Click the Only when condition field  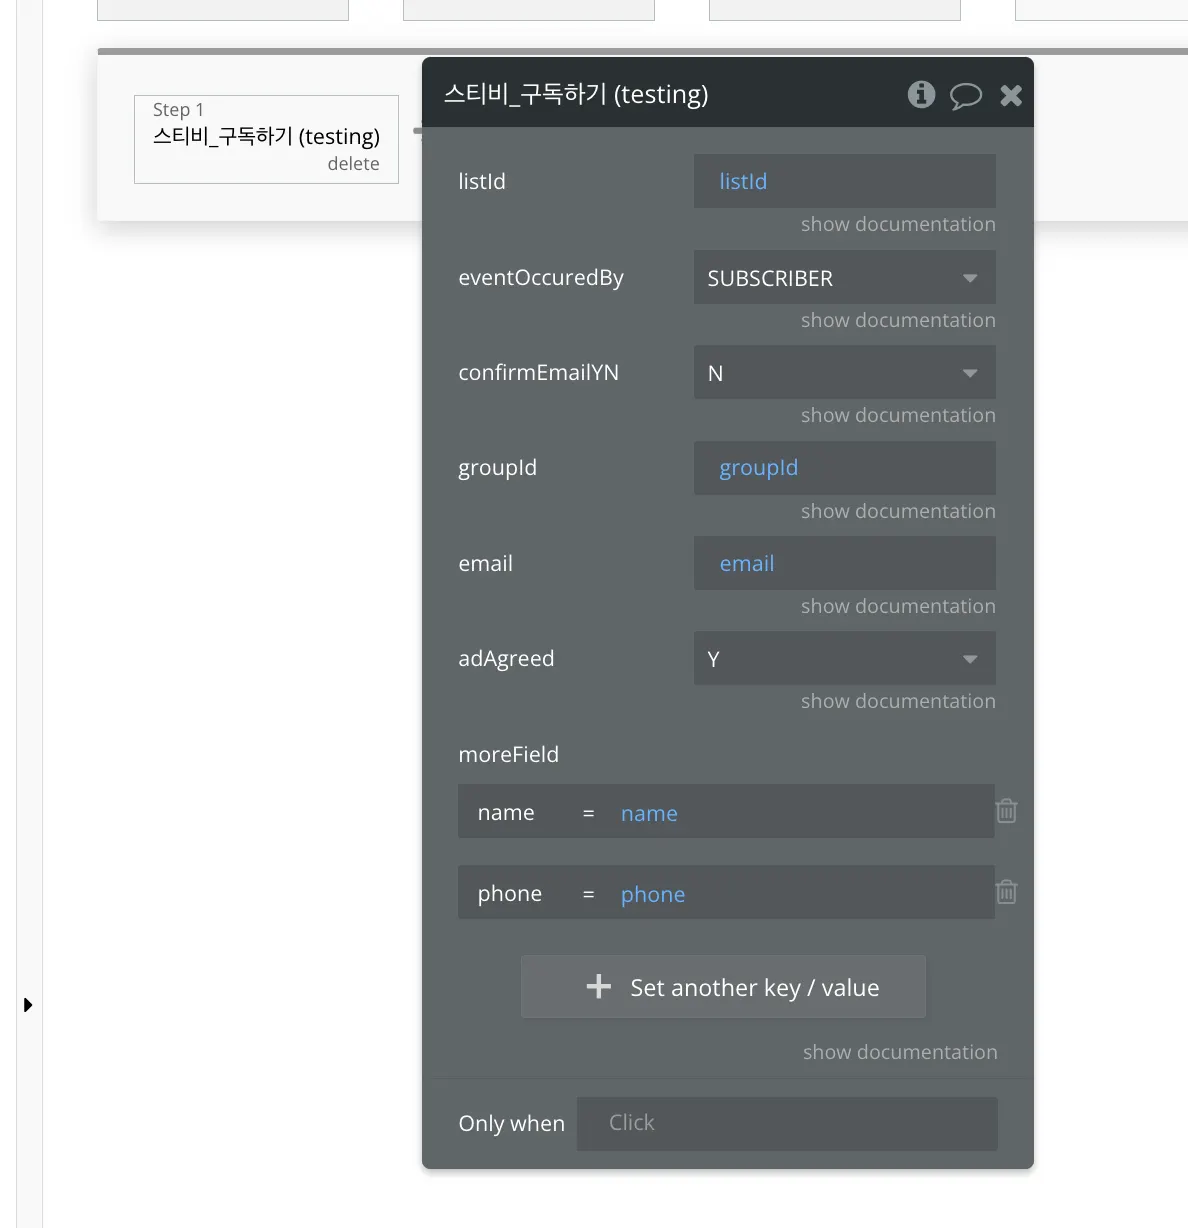787,1123
